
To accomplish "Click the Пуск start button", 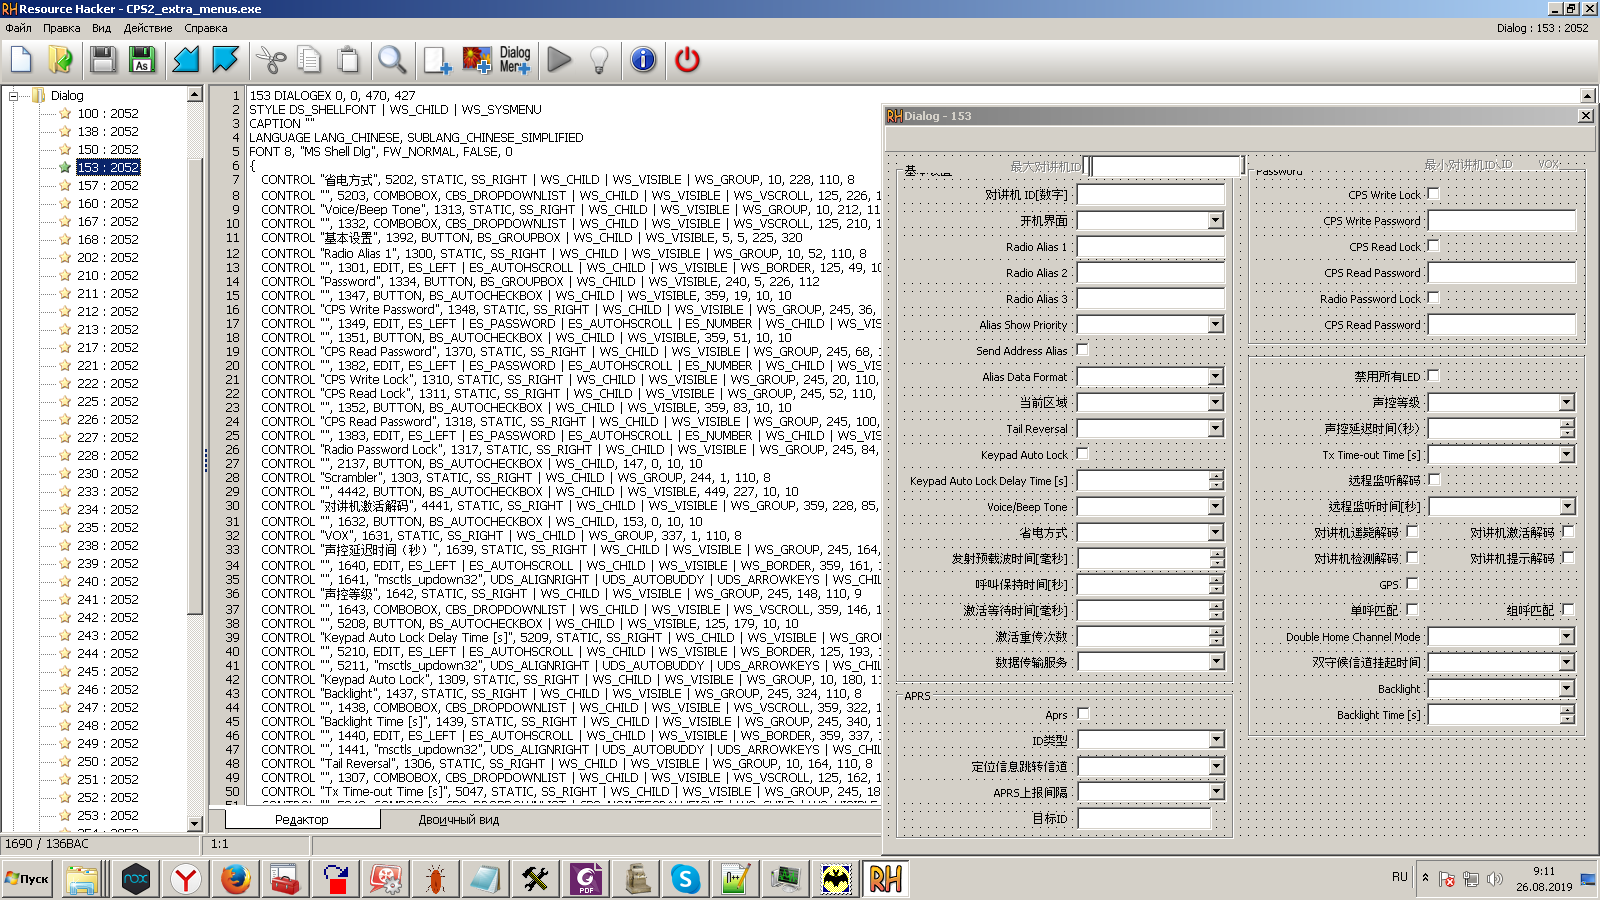I will (27, 879).
